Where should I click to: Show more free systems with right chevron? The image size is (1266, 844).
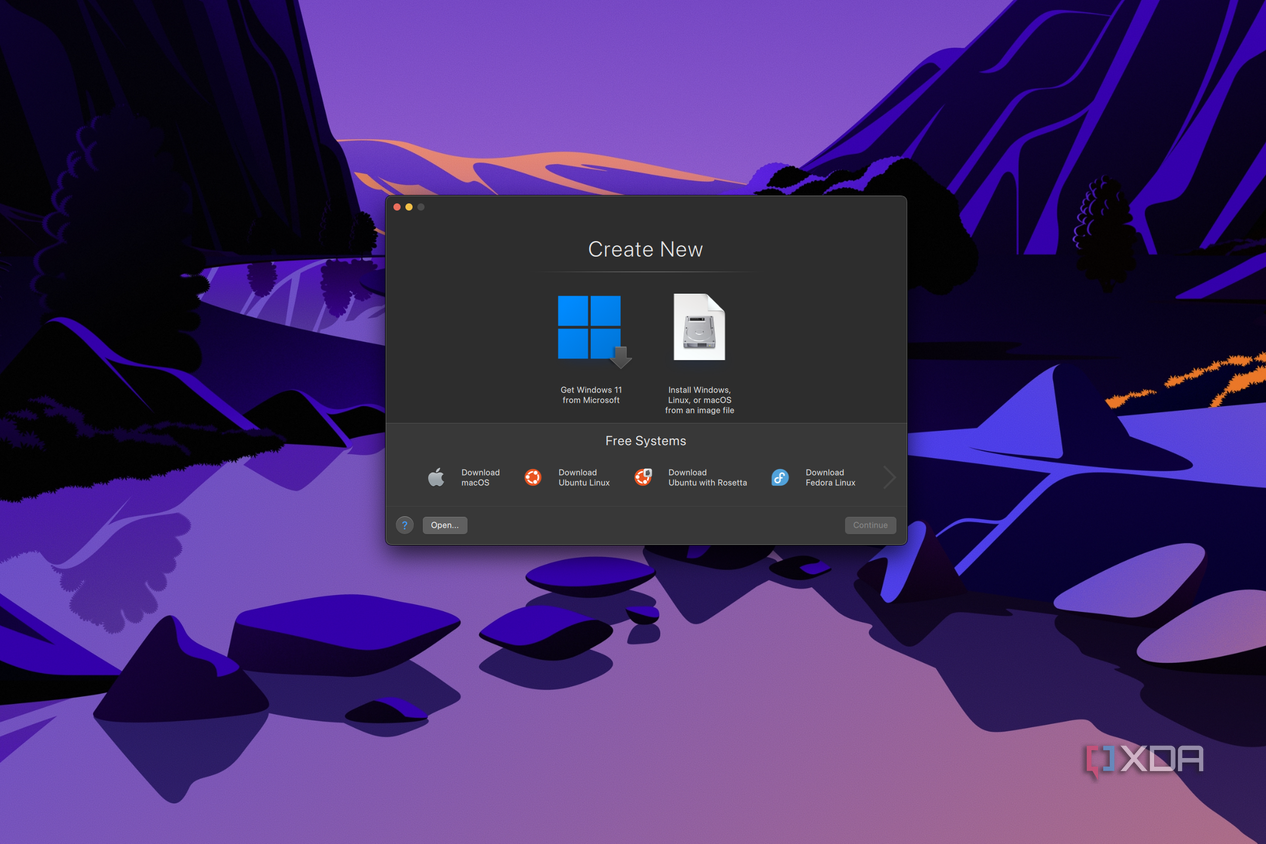[x=889, y=478]
